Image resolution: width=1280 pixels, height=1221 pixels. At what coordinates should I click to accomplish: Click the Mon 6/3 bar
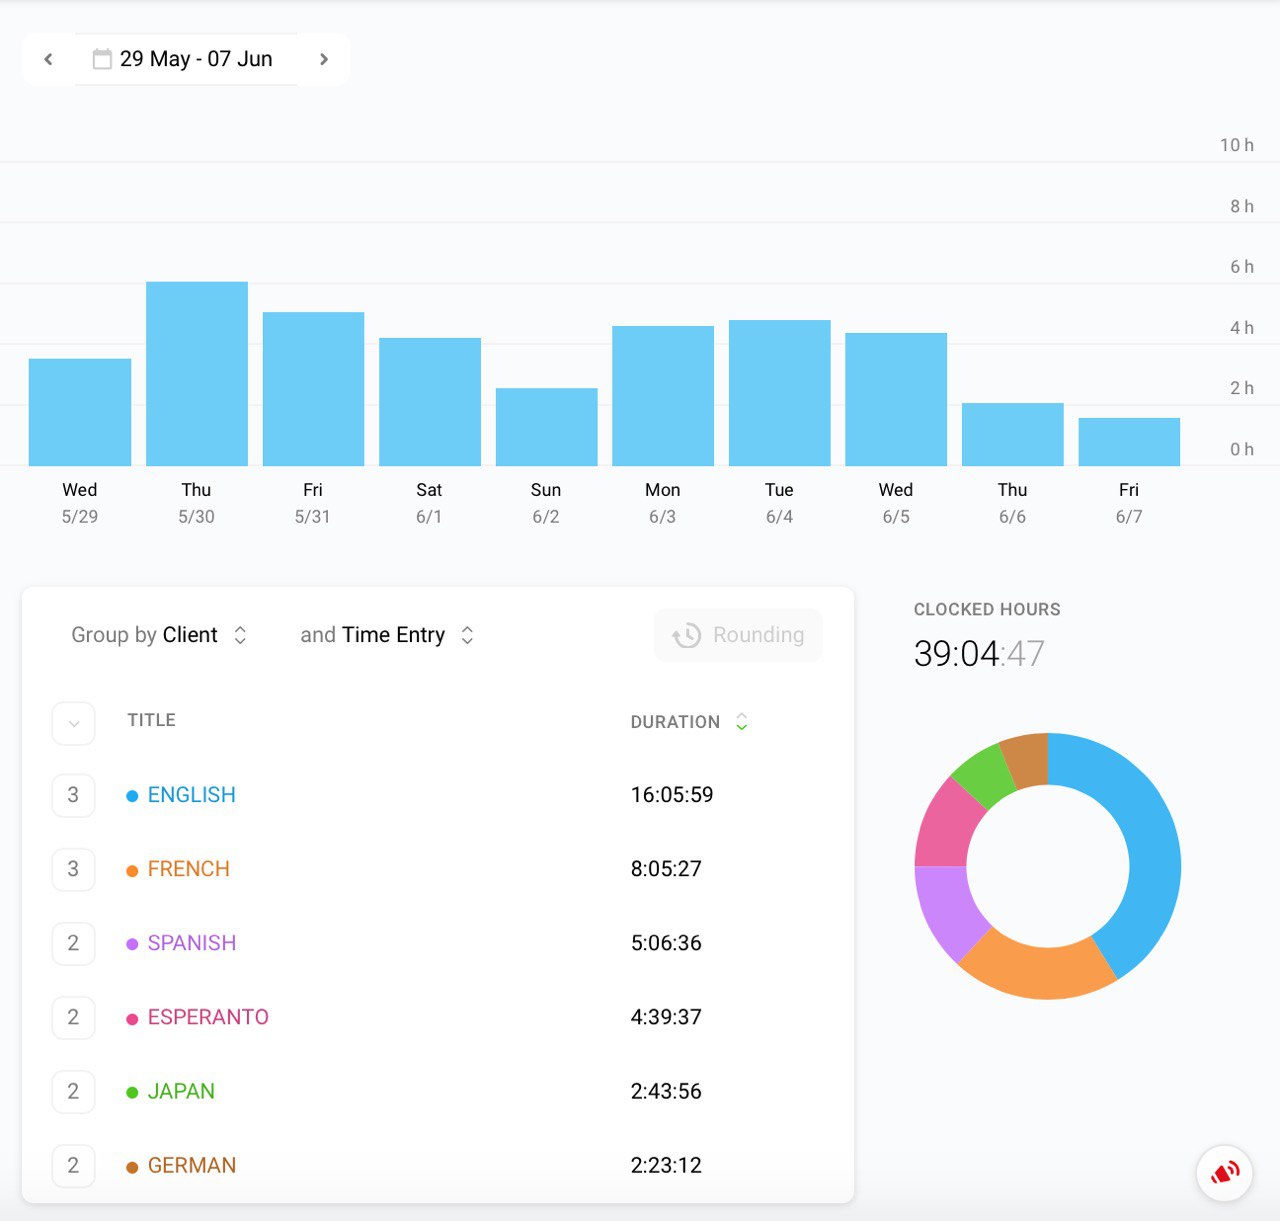click(663, 396)
